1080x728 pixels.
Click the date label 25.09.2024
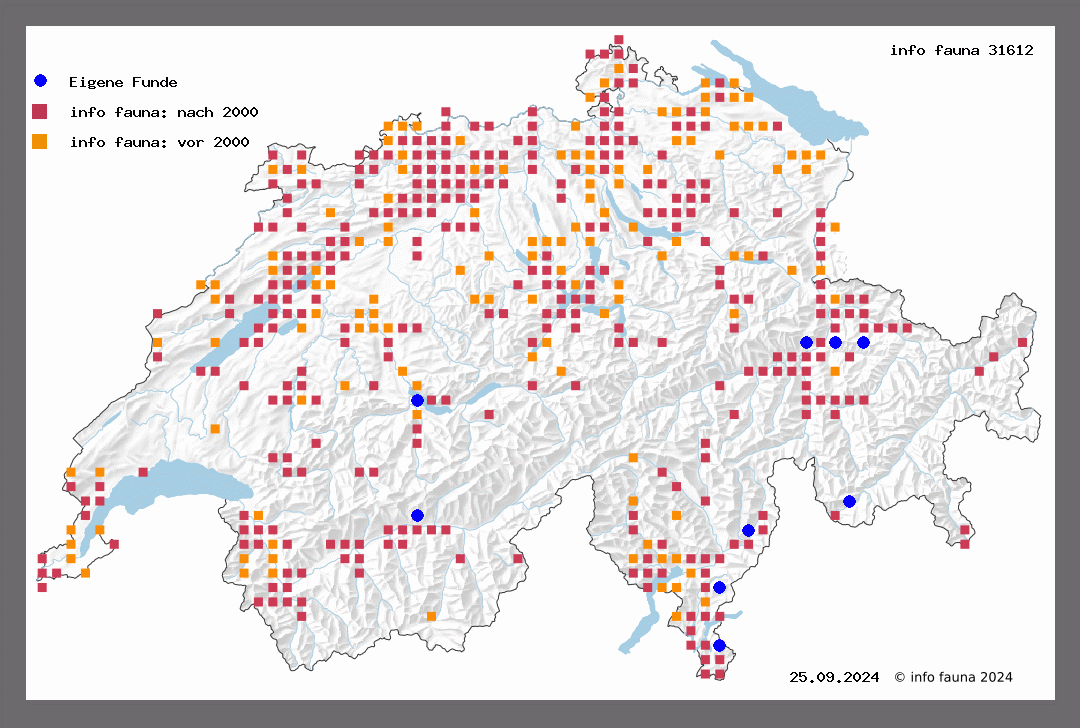coord(834,677)
